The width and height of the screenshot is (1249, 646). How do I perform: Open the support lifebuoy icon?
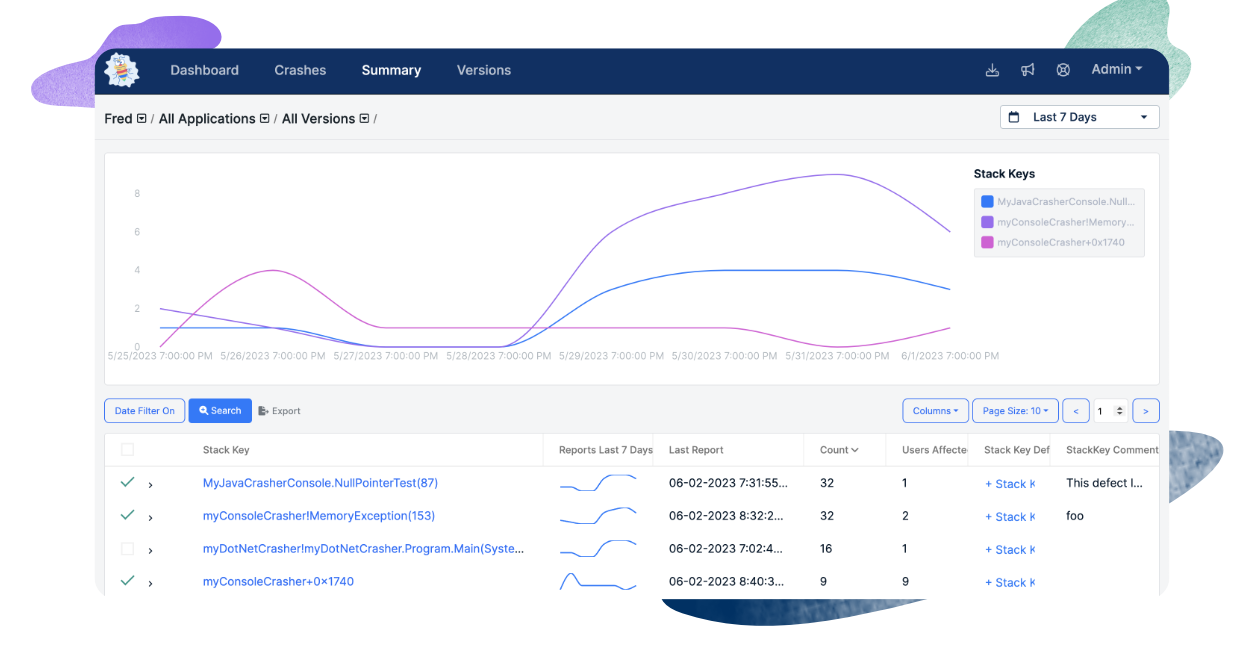1063,70
